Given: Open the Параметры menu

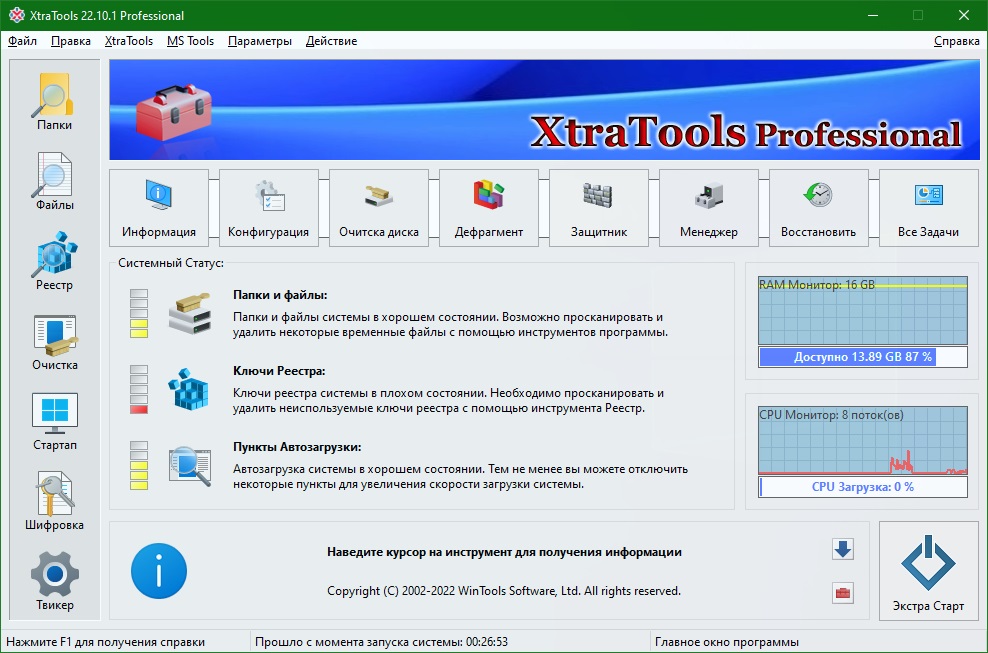Looking at the screenshot, I should (x=260, y=41).
